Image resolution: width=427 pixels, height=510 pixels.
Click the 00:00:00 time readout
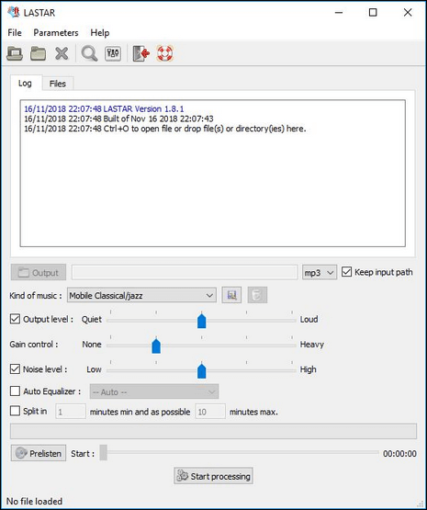tap(399, 453)
